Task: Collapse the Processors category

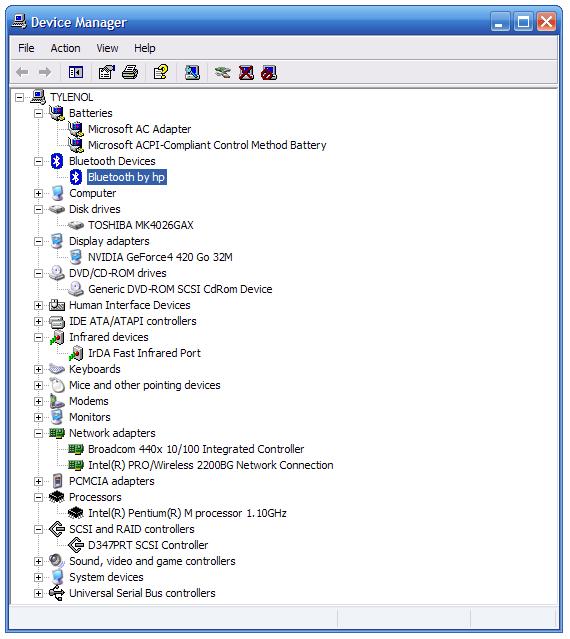Action: coord(38,497)
